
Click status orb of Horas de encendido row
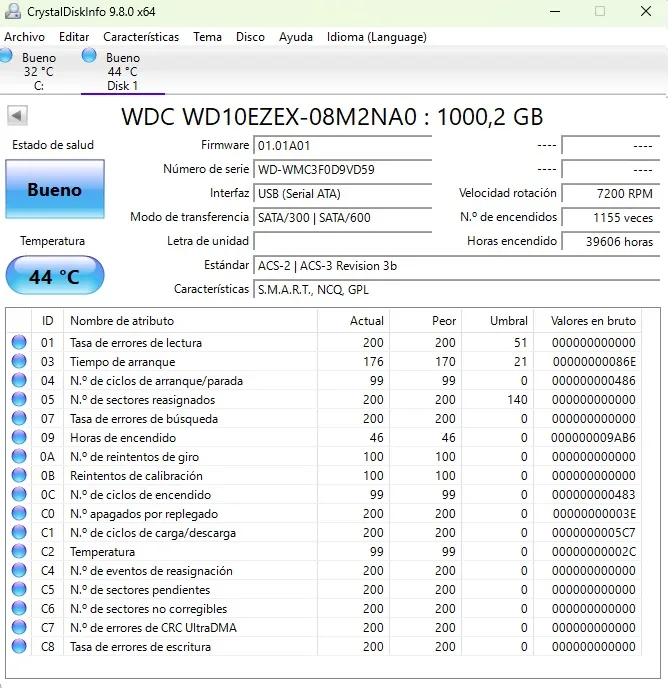coord(19,437)
